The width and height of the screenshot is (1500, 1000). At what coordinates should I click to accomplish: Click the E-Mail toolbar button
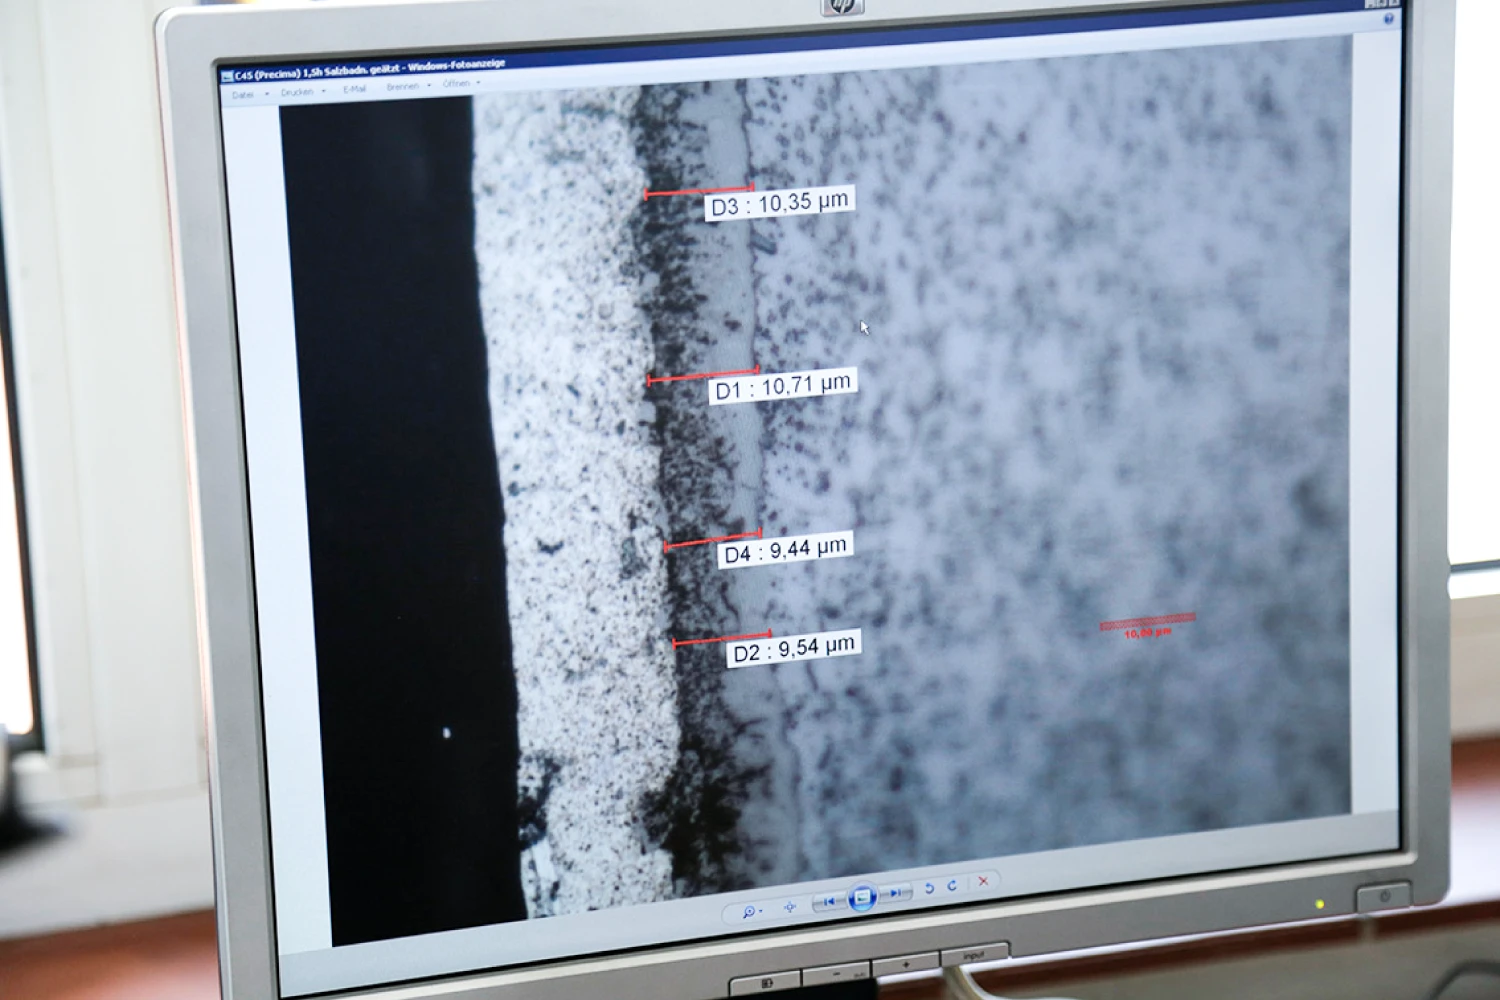coord(354,89)
